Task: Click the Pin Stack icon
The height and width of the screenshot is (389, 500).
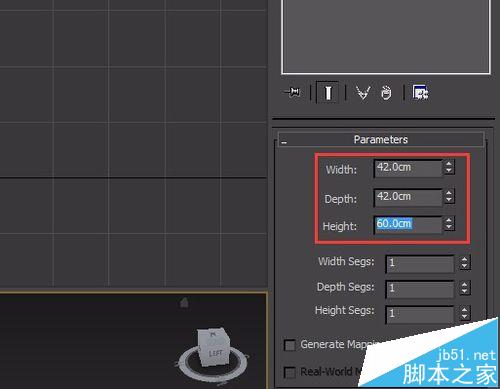Action: [x=292, y=92]
